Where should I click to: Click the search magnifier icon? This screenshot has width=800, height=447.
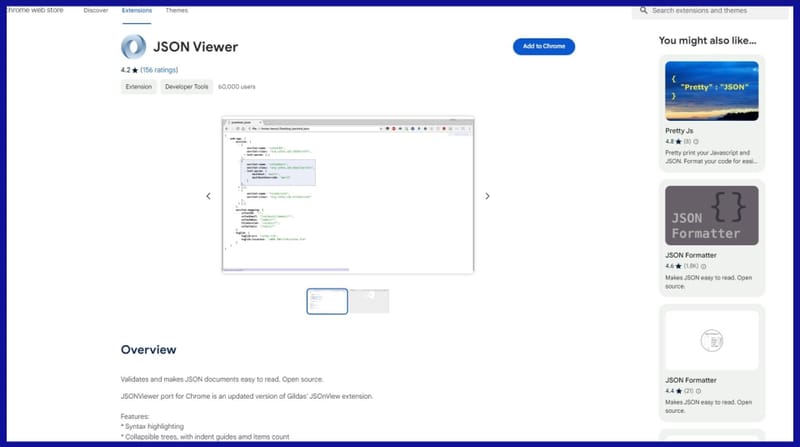pyautogui.click(x=643, y=10)
